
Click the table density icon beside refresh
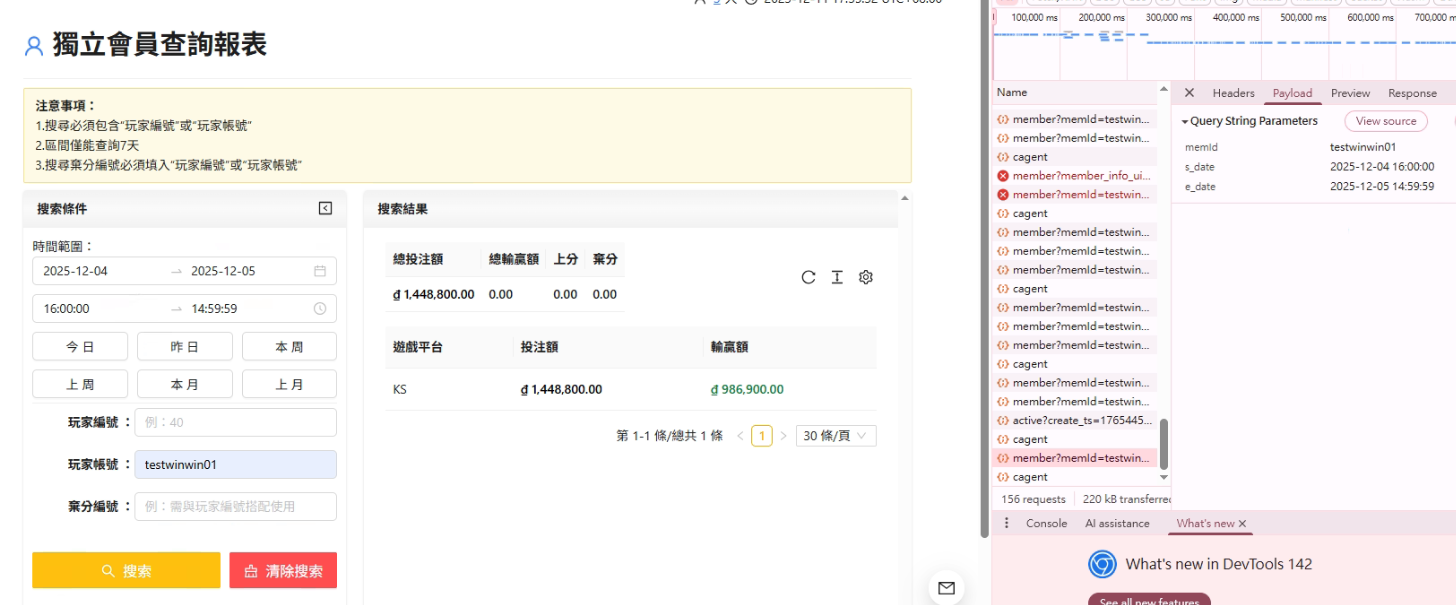(x=837, y=277)
